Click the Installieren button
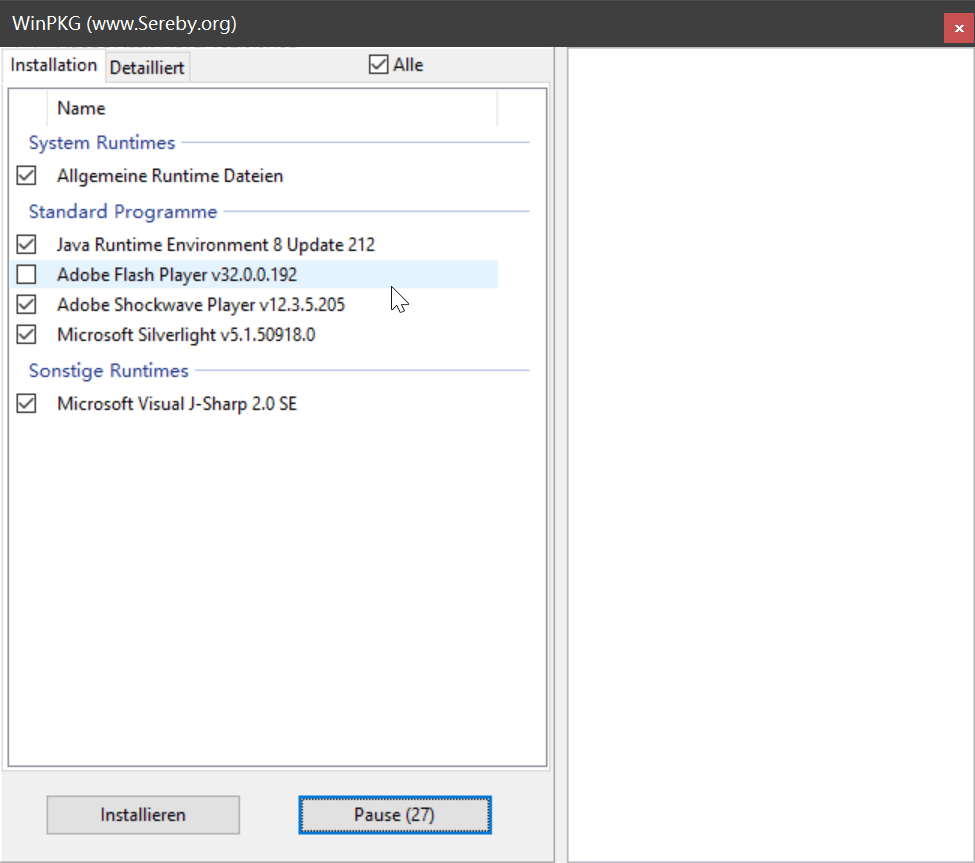The width and height of the screenshot is (975, 863). point(143,815)
